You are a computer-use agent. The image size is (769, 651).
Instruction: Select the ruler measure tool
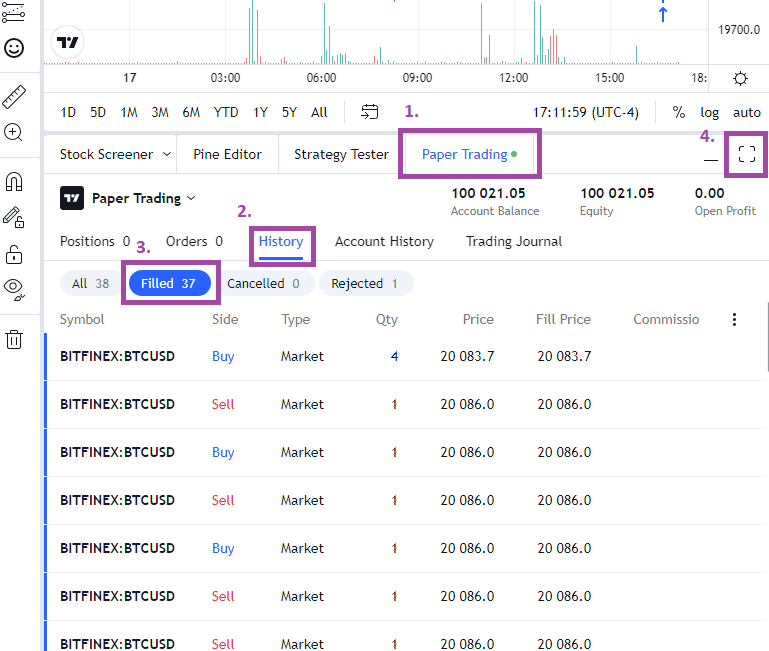pos(14,97)
